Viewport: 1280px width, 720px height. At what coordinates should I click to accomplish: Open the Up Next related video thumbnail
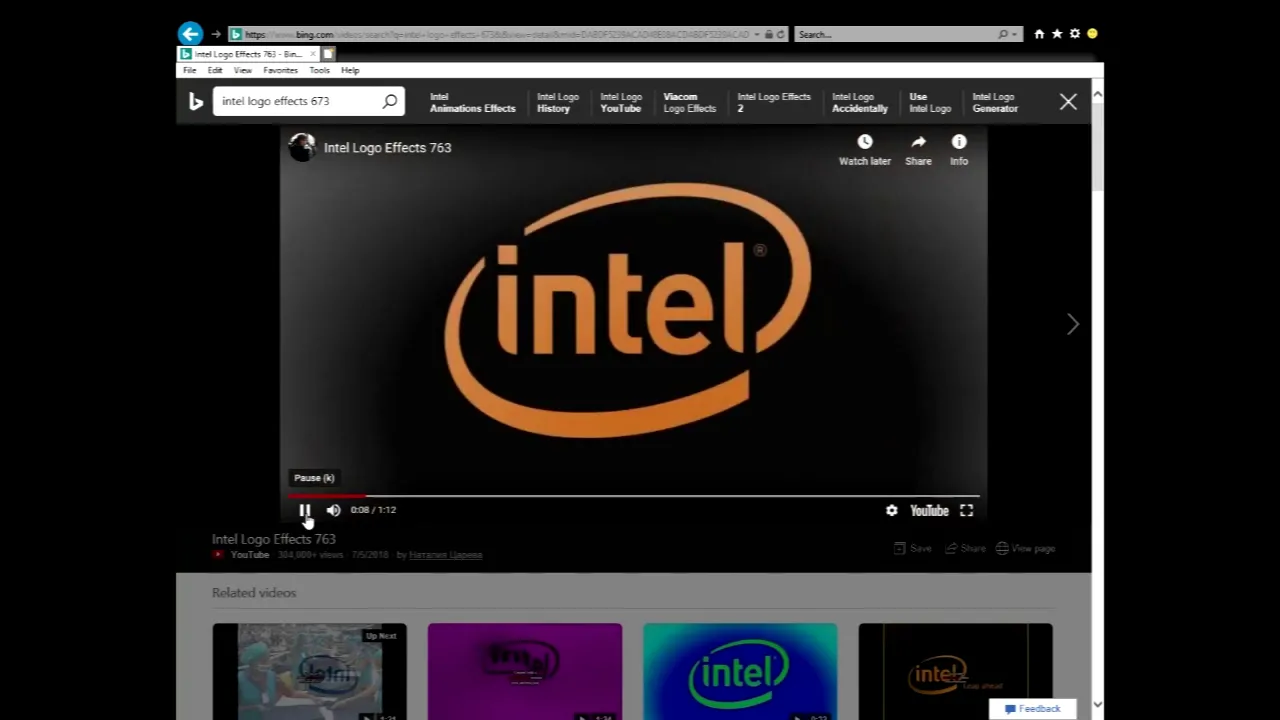309,671
